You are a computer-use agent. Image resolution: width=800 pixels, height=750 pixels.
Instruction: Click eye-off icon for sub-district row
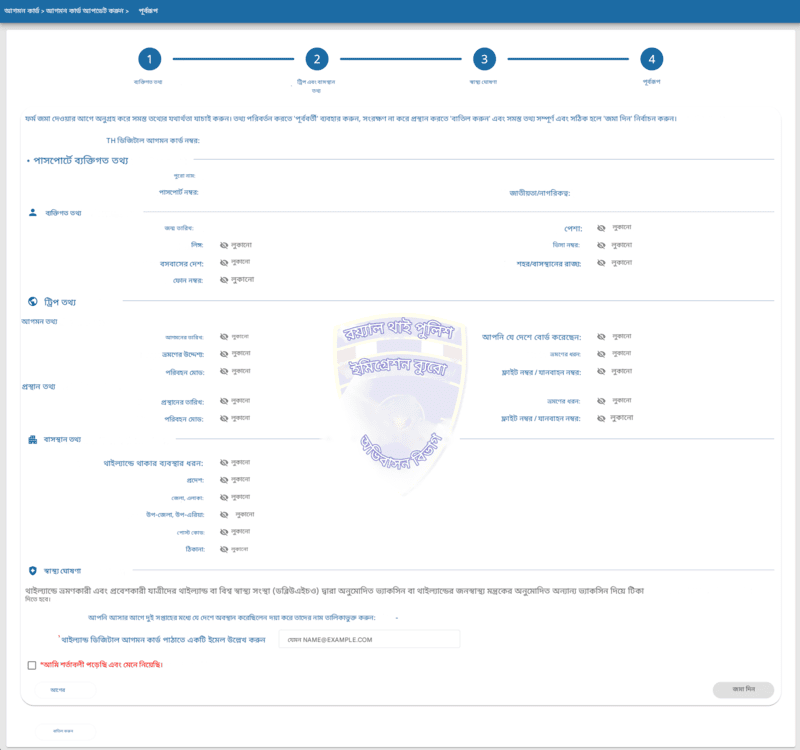coord(224,515)
